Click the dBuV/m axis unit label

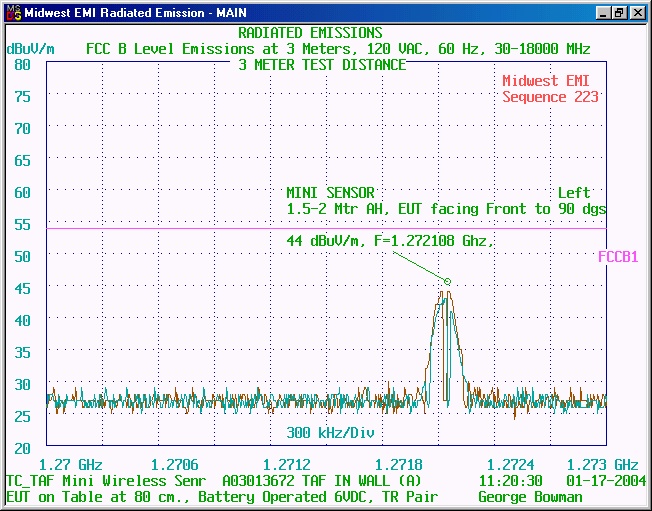click(x=31, y=49)
